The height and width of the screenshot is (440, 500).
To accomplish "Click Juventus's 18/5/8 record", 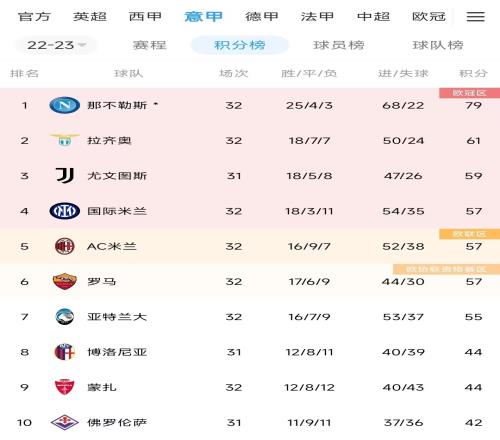I will 309,176.
